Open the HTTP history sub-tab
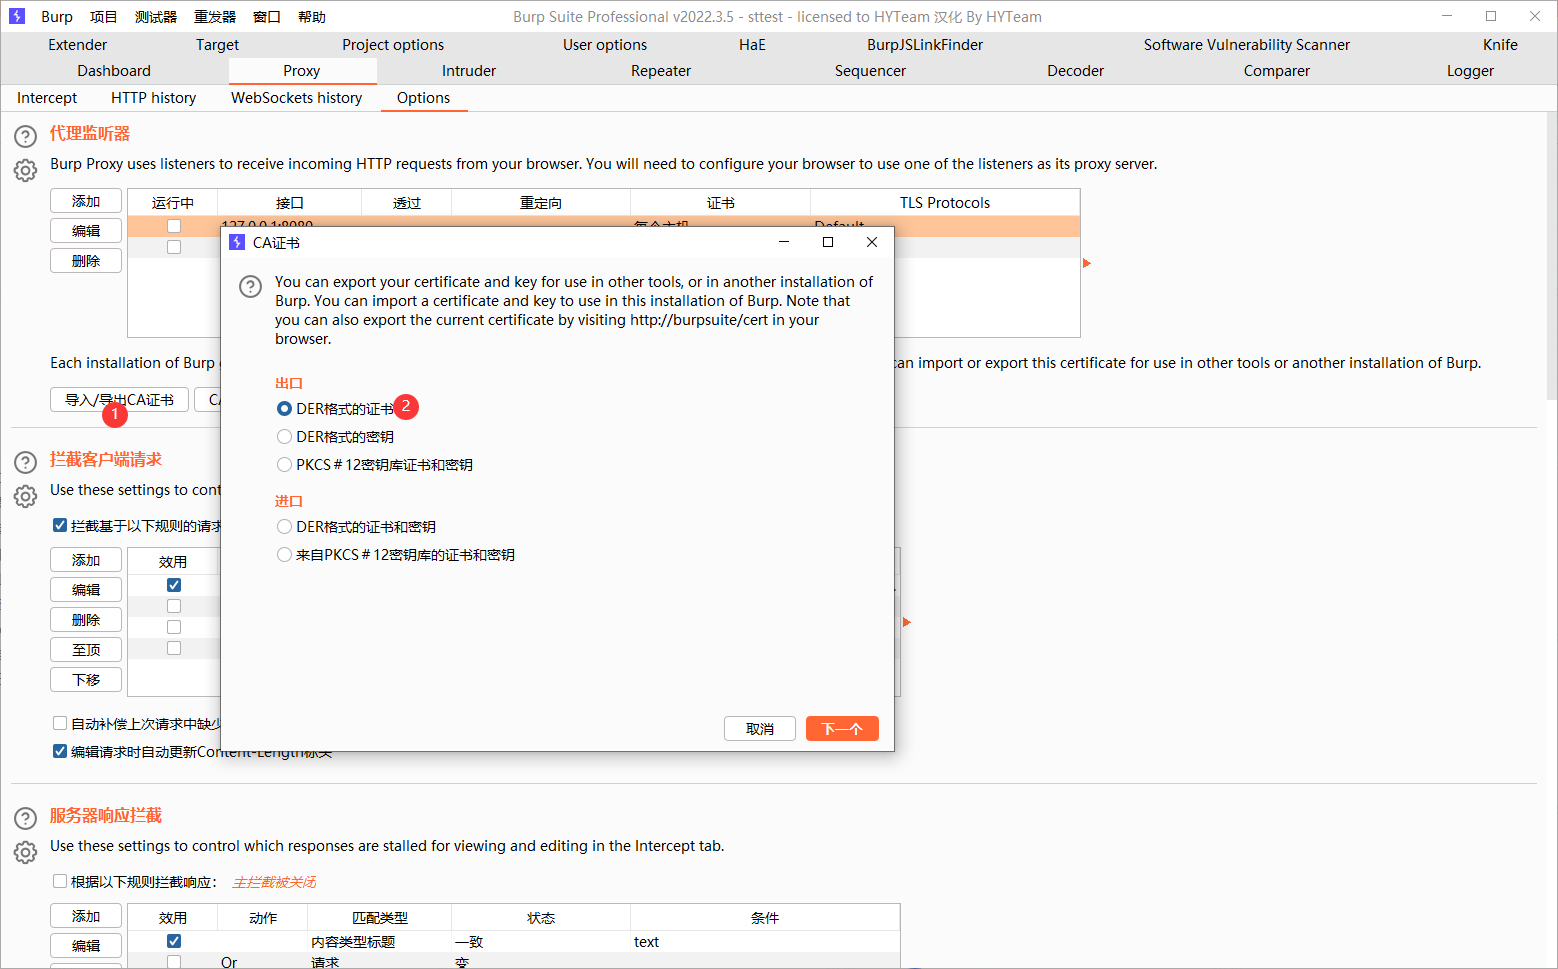The image size is (1558, 969). coord(153,98)
